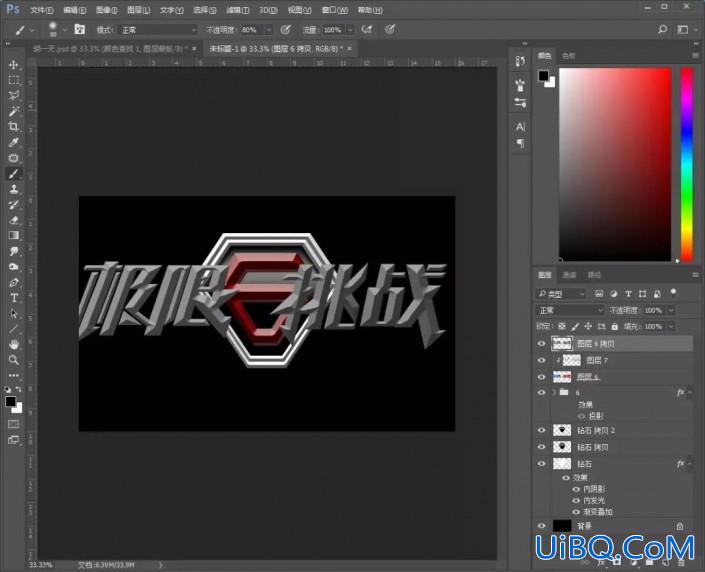The width and height of the screenshot is (705, 572).
Task: Open the Layers panel options menu
Action: tap(695, 275)
